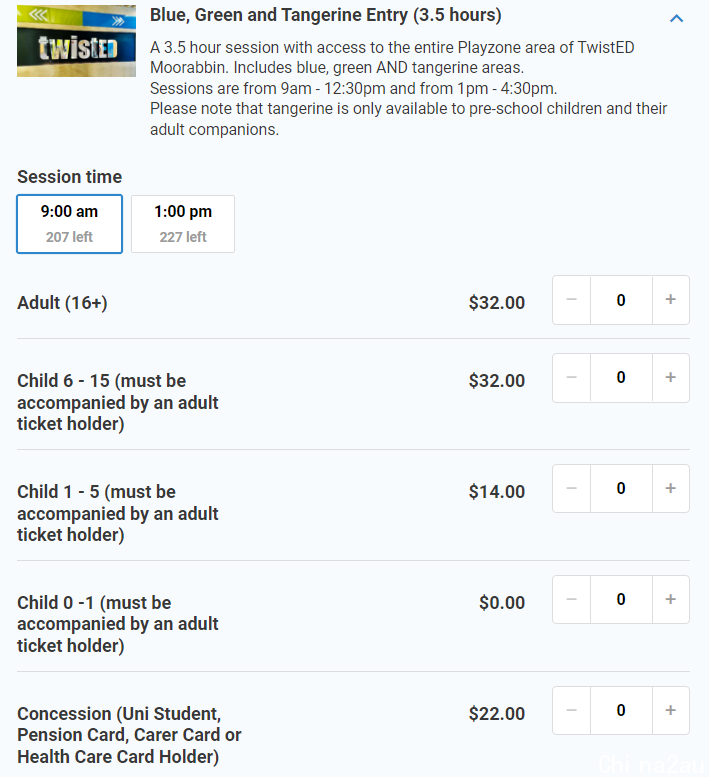The image size is (709, 777).
Task: Reduce Child 0 -1 ticket quantity
Action: point(571,600)
